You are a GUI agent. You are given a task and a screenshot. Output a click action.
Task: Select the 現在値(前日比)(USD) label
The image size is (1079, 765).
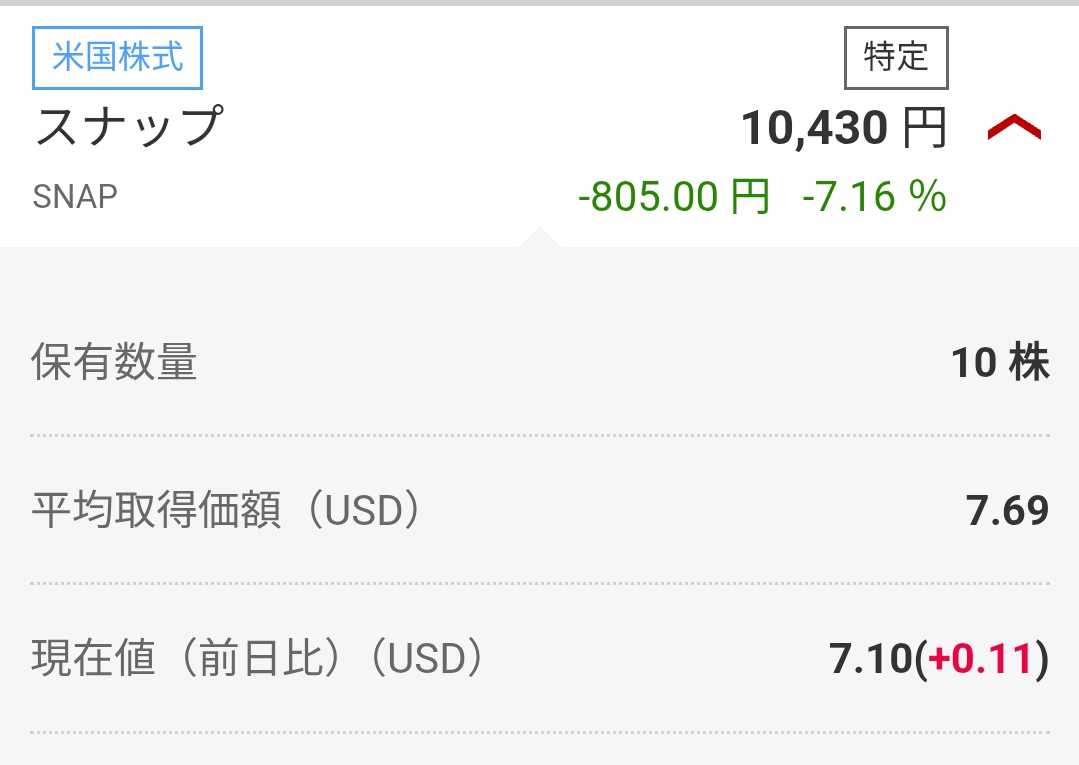pos(258,659)
